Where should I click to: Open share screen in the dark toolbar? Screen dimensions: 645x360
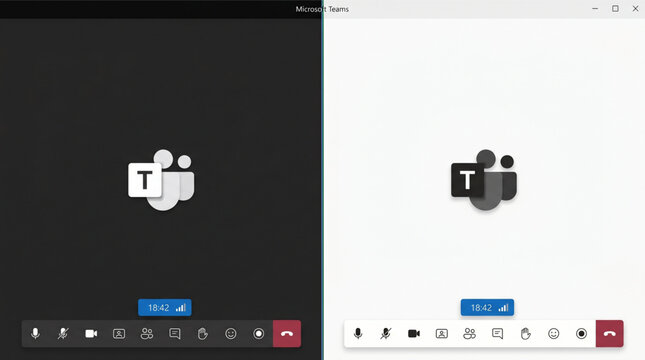[x=119, y=334]
